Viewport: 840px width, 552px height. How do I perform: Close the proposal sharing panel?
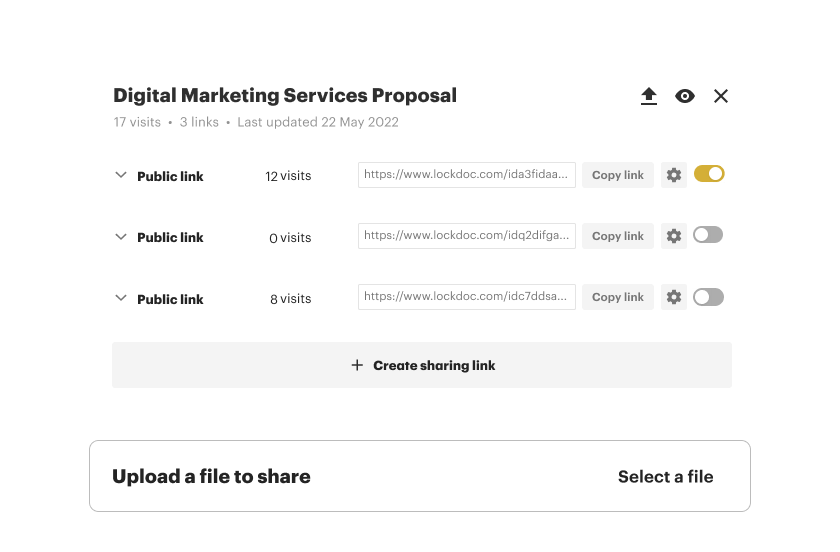point(721,96)
